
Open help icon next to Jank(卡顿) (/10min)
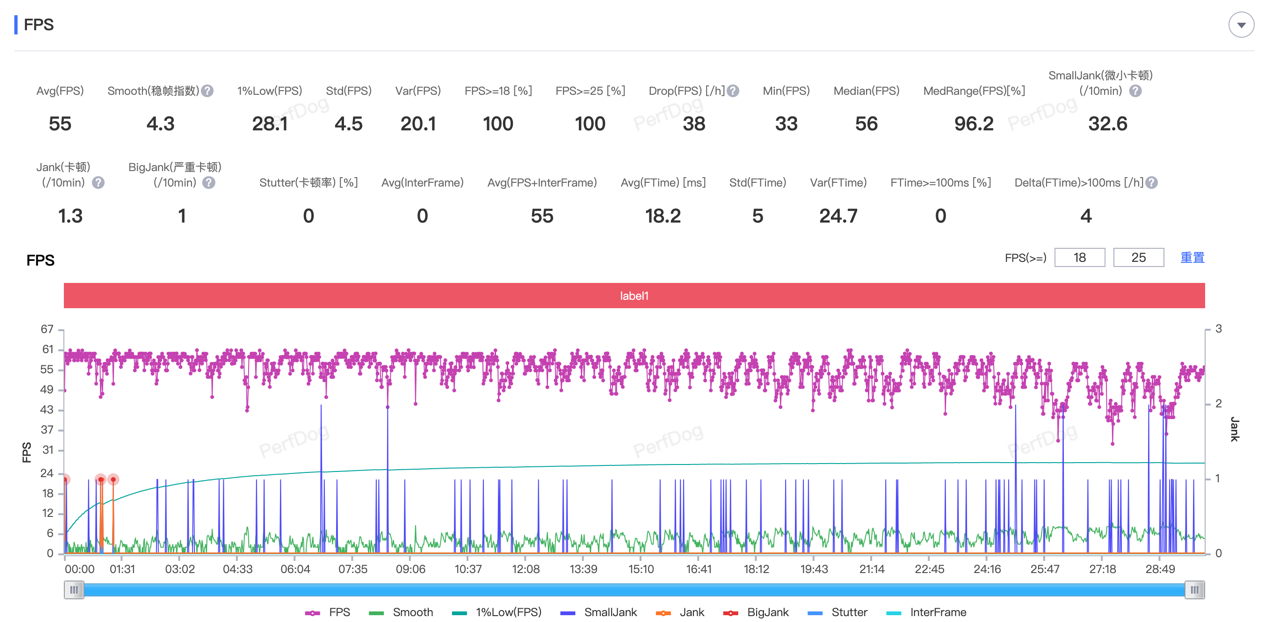tap(98, 183)
